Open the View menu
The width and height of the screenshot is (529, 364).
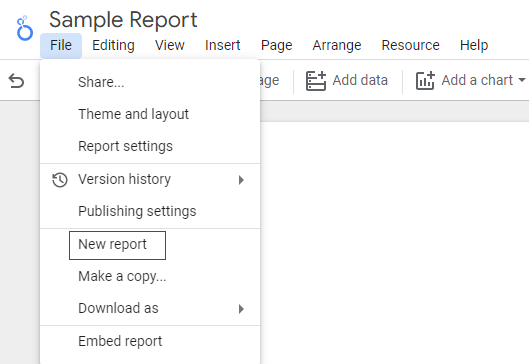[170, 46]
